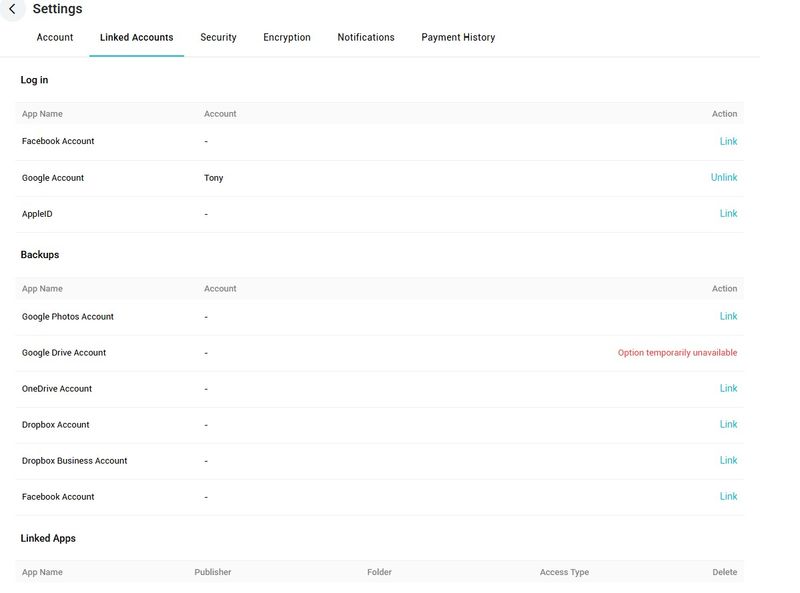Link the Facebook Account under Backups

coord(728,497)
